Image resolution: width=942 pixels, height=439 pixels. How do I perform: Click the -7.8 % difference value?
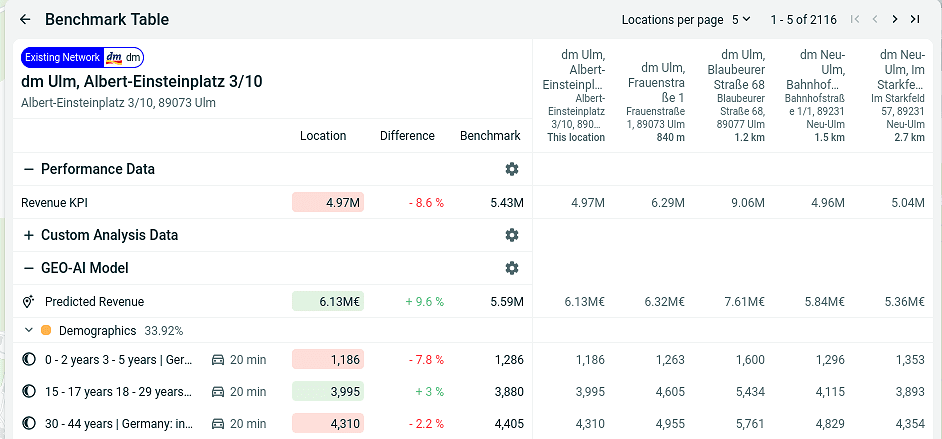point(427,360)
